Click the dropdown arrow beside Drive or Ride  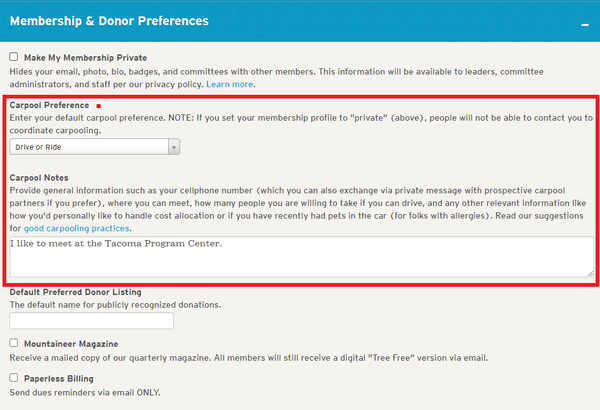[x=174, y=147]
